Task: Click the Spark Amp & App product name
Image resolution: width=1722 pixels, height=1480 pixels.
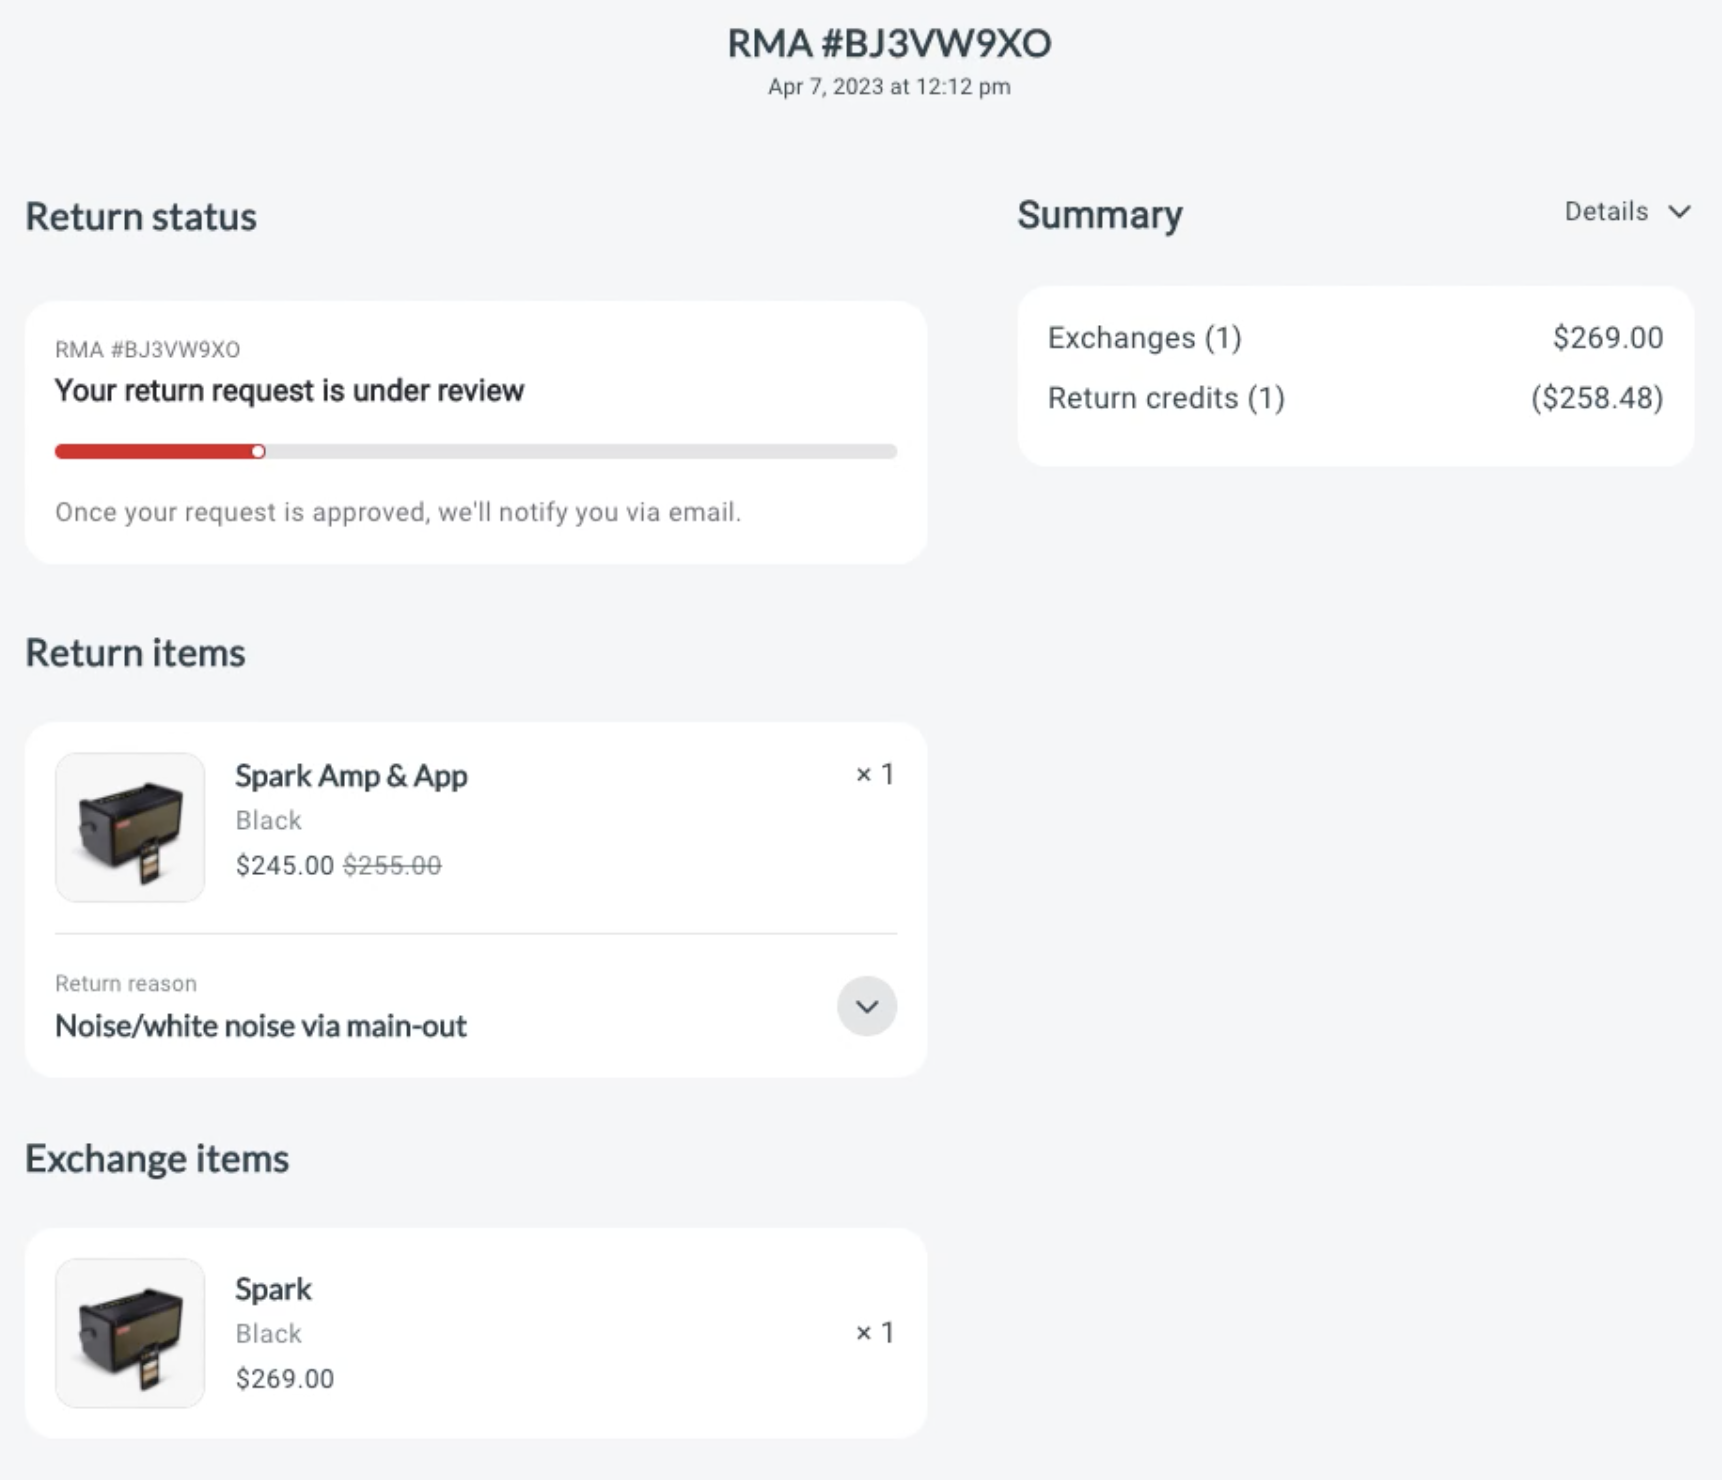Action: [x=351, y=776]
